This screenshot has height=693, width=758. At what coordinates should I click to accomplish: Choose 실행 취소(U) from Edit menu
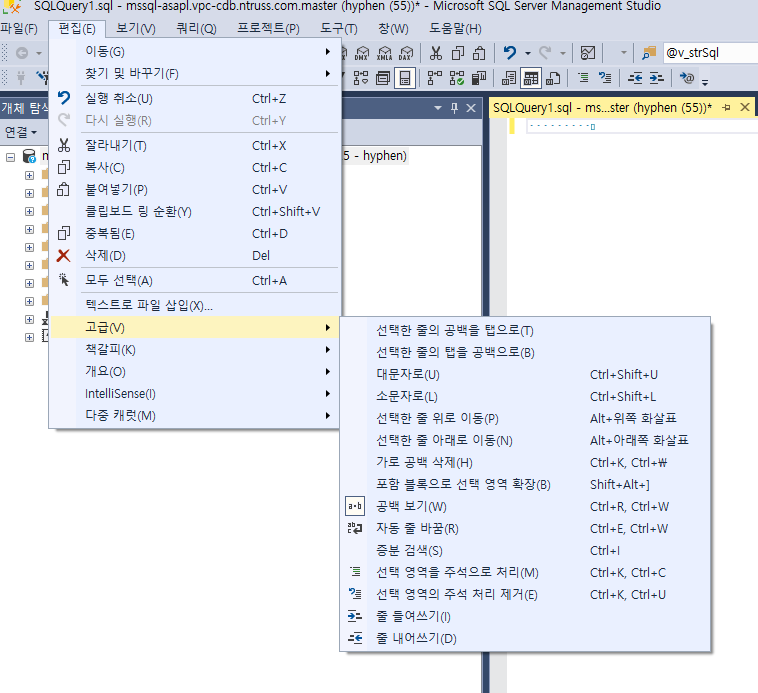tap(195, 99)
